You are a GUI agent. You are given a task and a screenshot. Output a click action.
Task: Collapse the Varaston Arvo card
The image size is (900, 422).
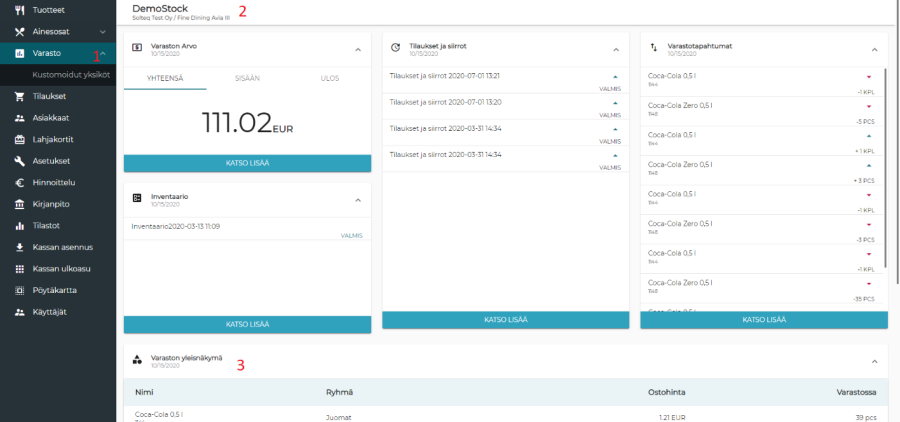357,48
